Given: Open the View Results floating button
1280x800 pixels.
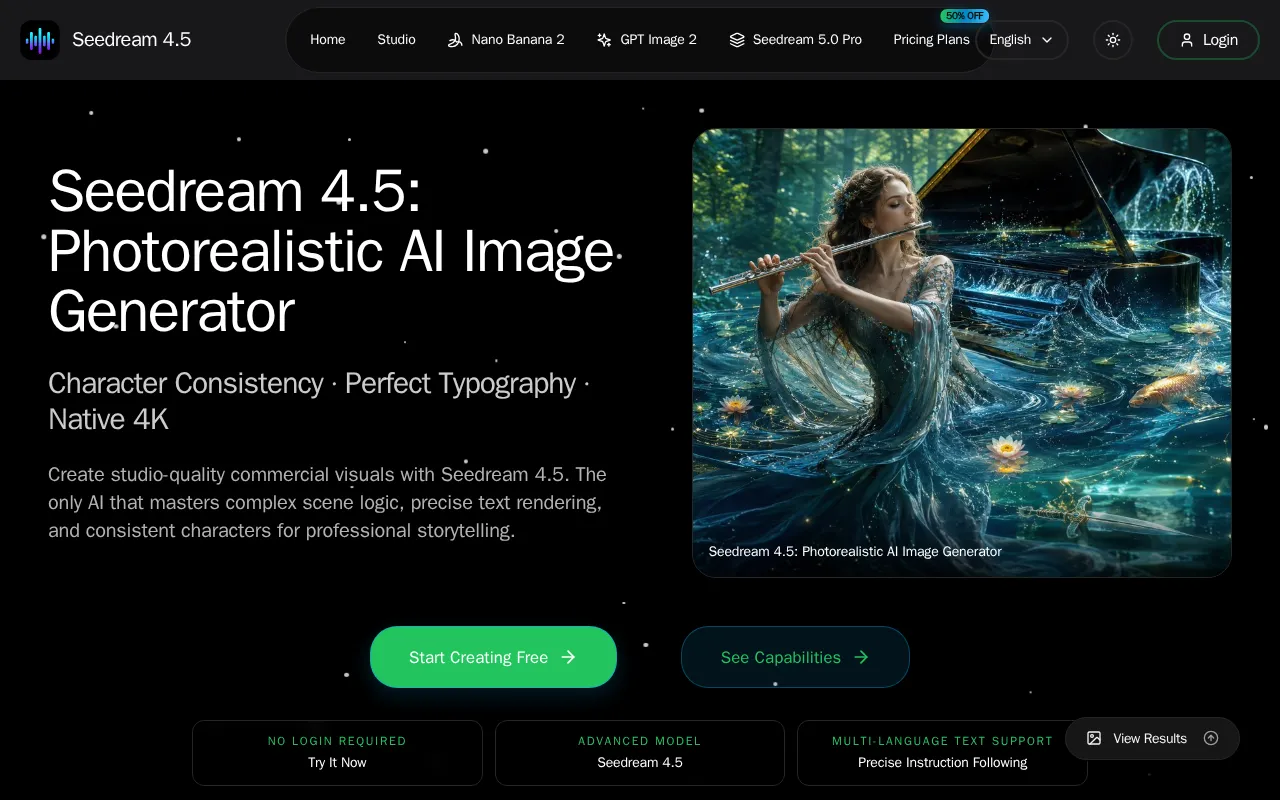Looking at the screenshot, I should pos(1152,738).
